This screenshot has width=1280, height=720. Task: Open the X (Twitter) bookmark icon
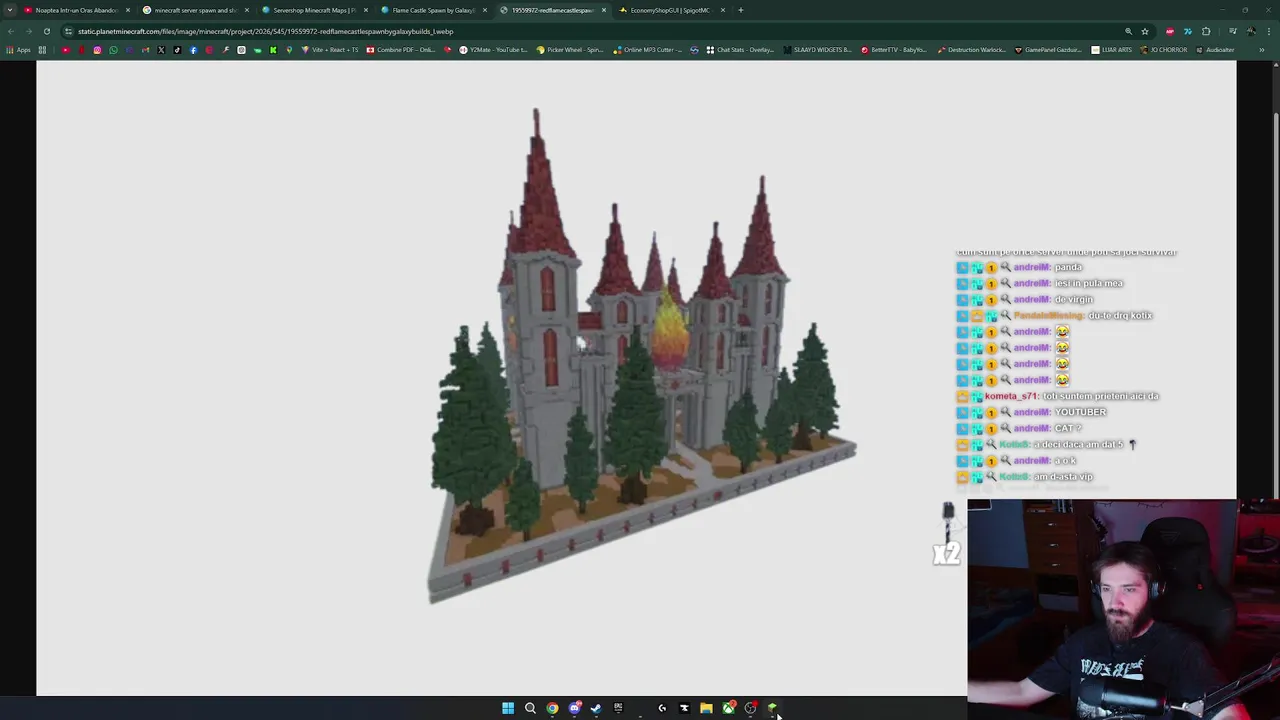click(161, 50)
